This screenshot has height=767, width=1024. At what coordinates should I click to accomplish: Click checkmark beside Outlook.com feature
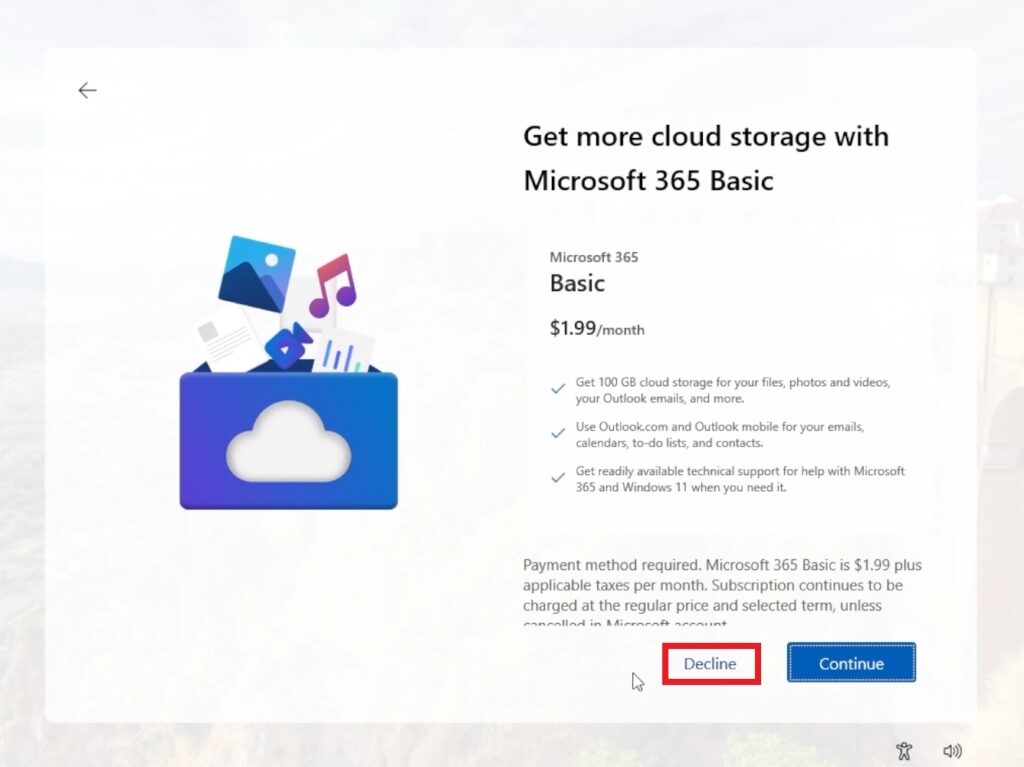(558, 434)
